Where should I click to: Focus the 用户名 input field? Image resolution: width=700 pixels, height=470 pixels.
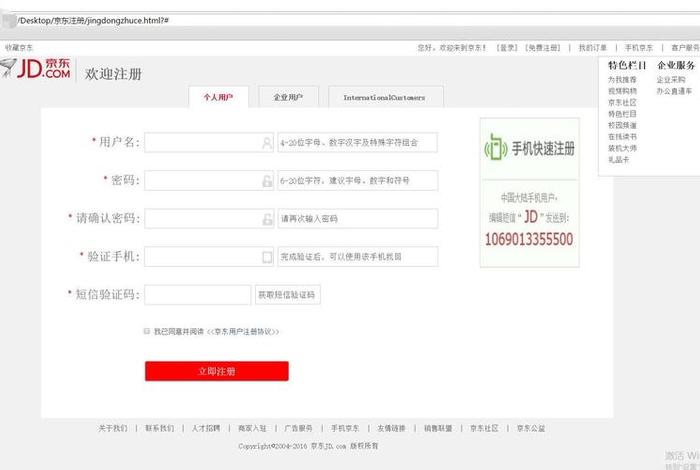[x=201, y=143]
